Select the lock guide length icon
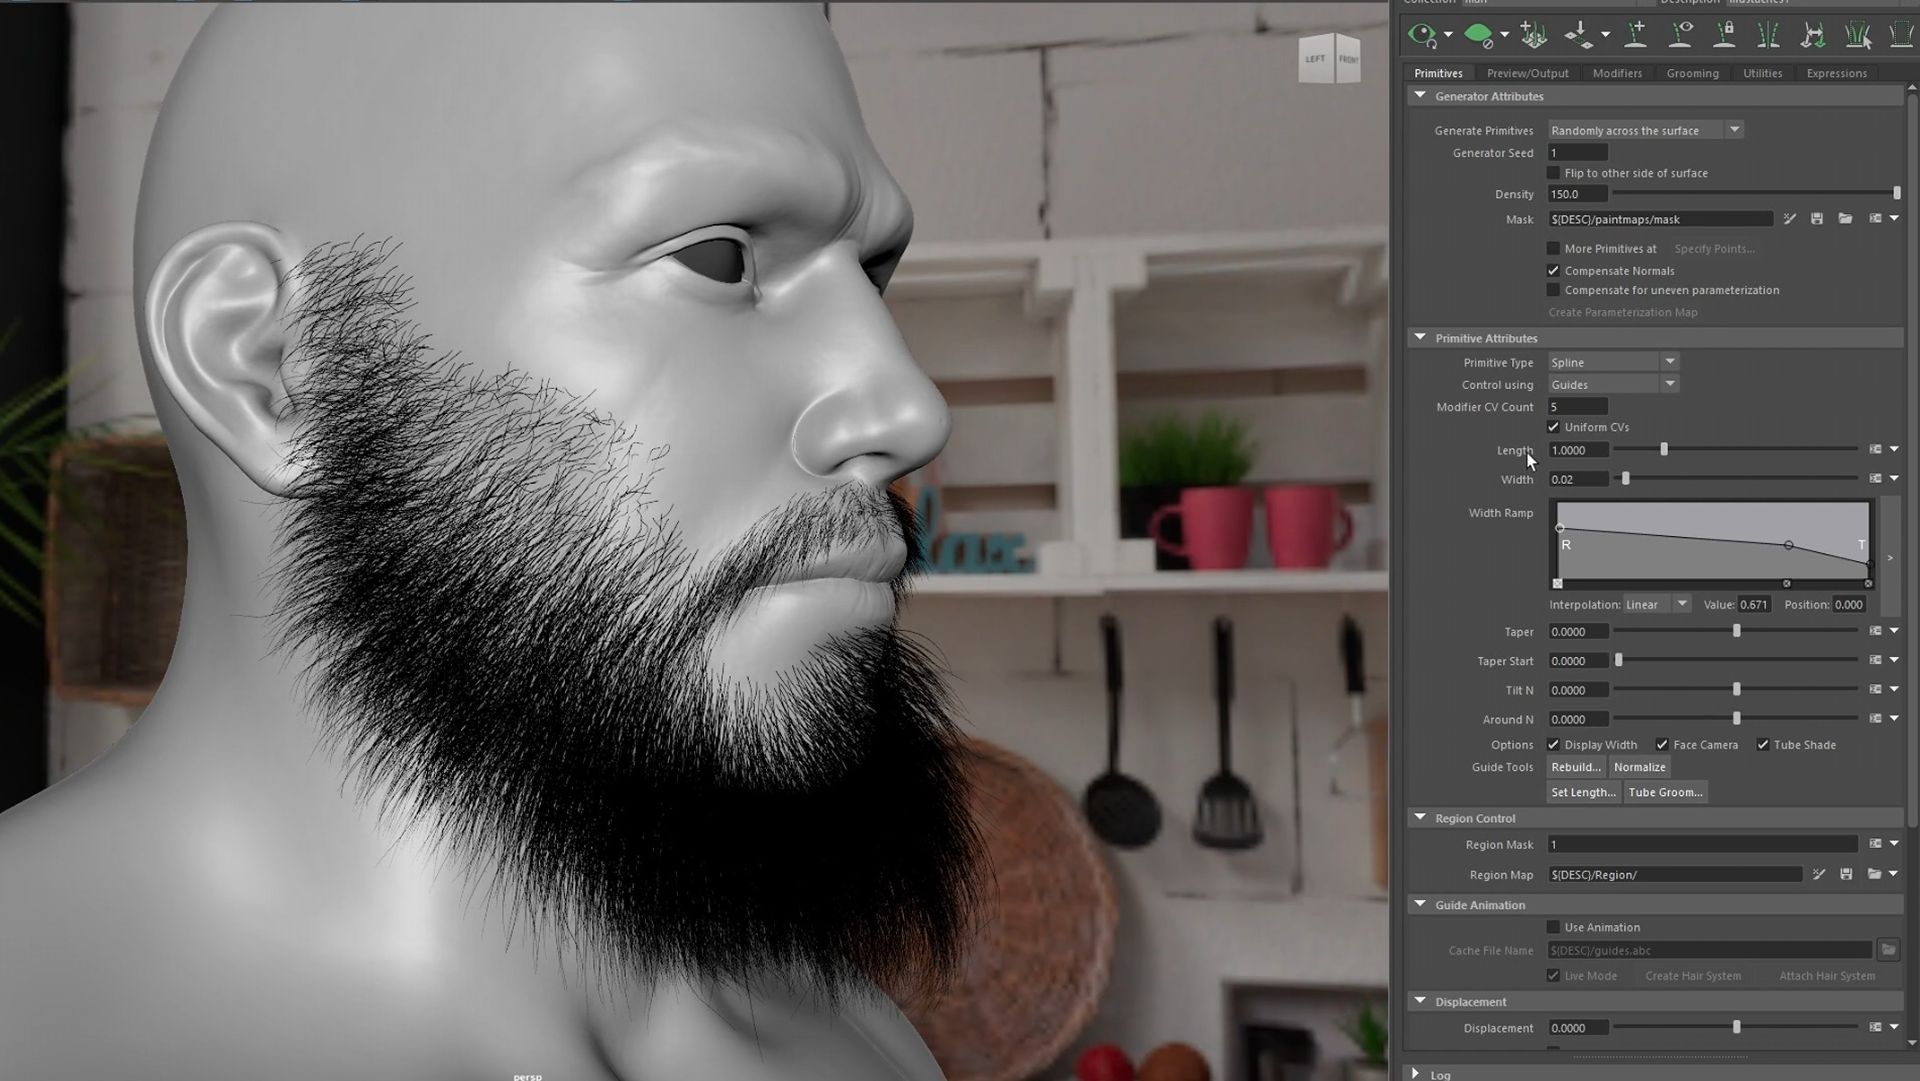This screenshot has width=1920, height=1081. (1724, 35)
